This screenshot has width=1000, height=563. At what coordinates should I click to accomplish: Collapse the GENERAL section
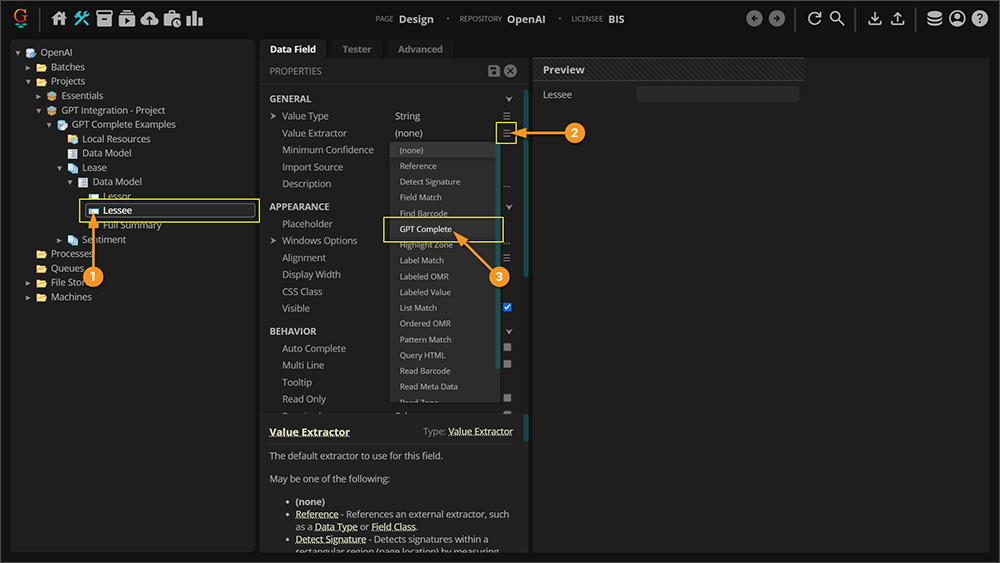click(508, 99)
